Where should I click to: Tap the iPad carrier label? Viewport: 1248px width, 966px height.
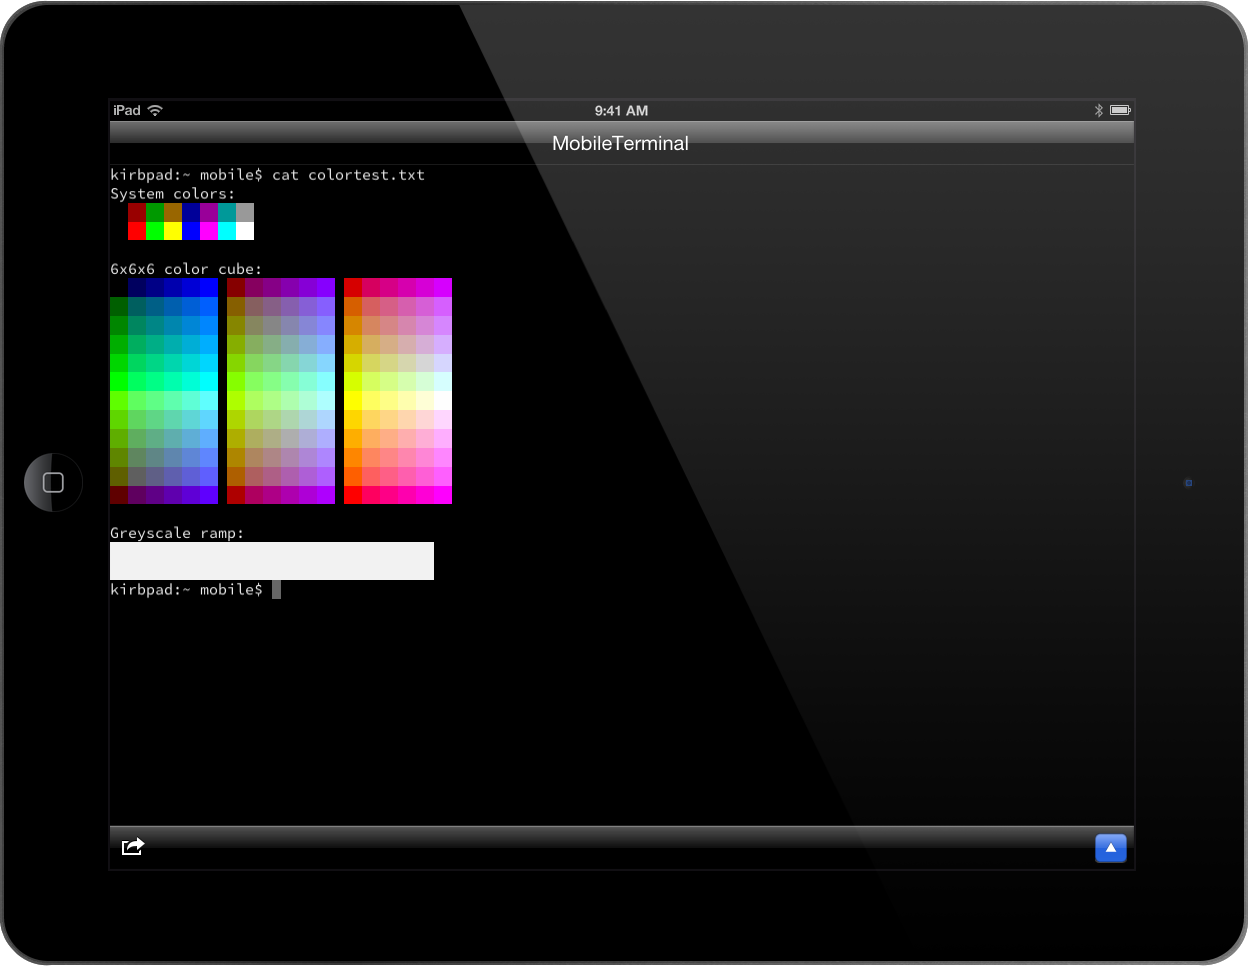tap(127, 110)
